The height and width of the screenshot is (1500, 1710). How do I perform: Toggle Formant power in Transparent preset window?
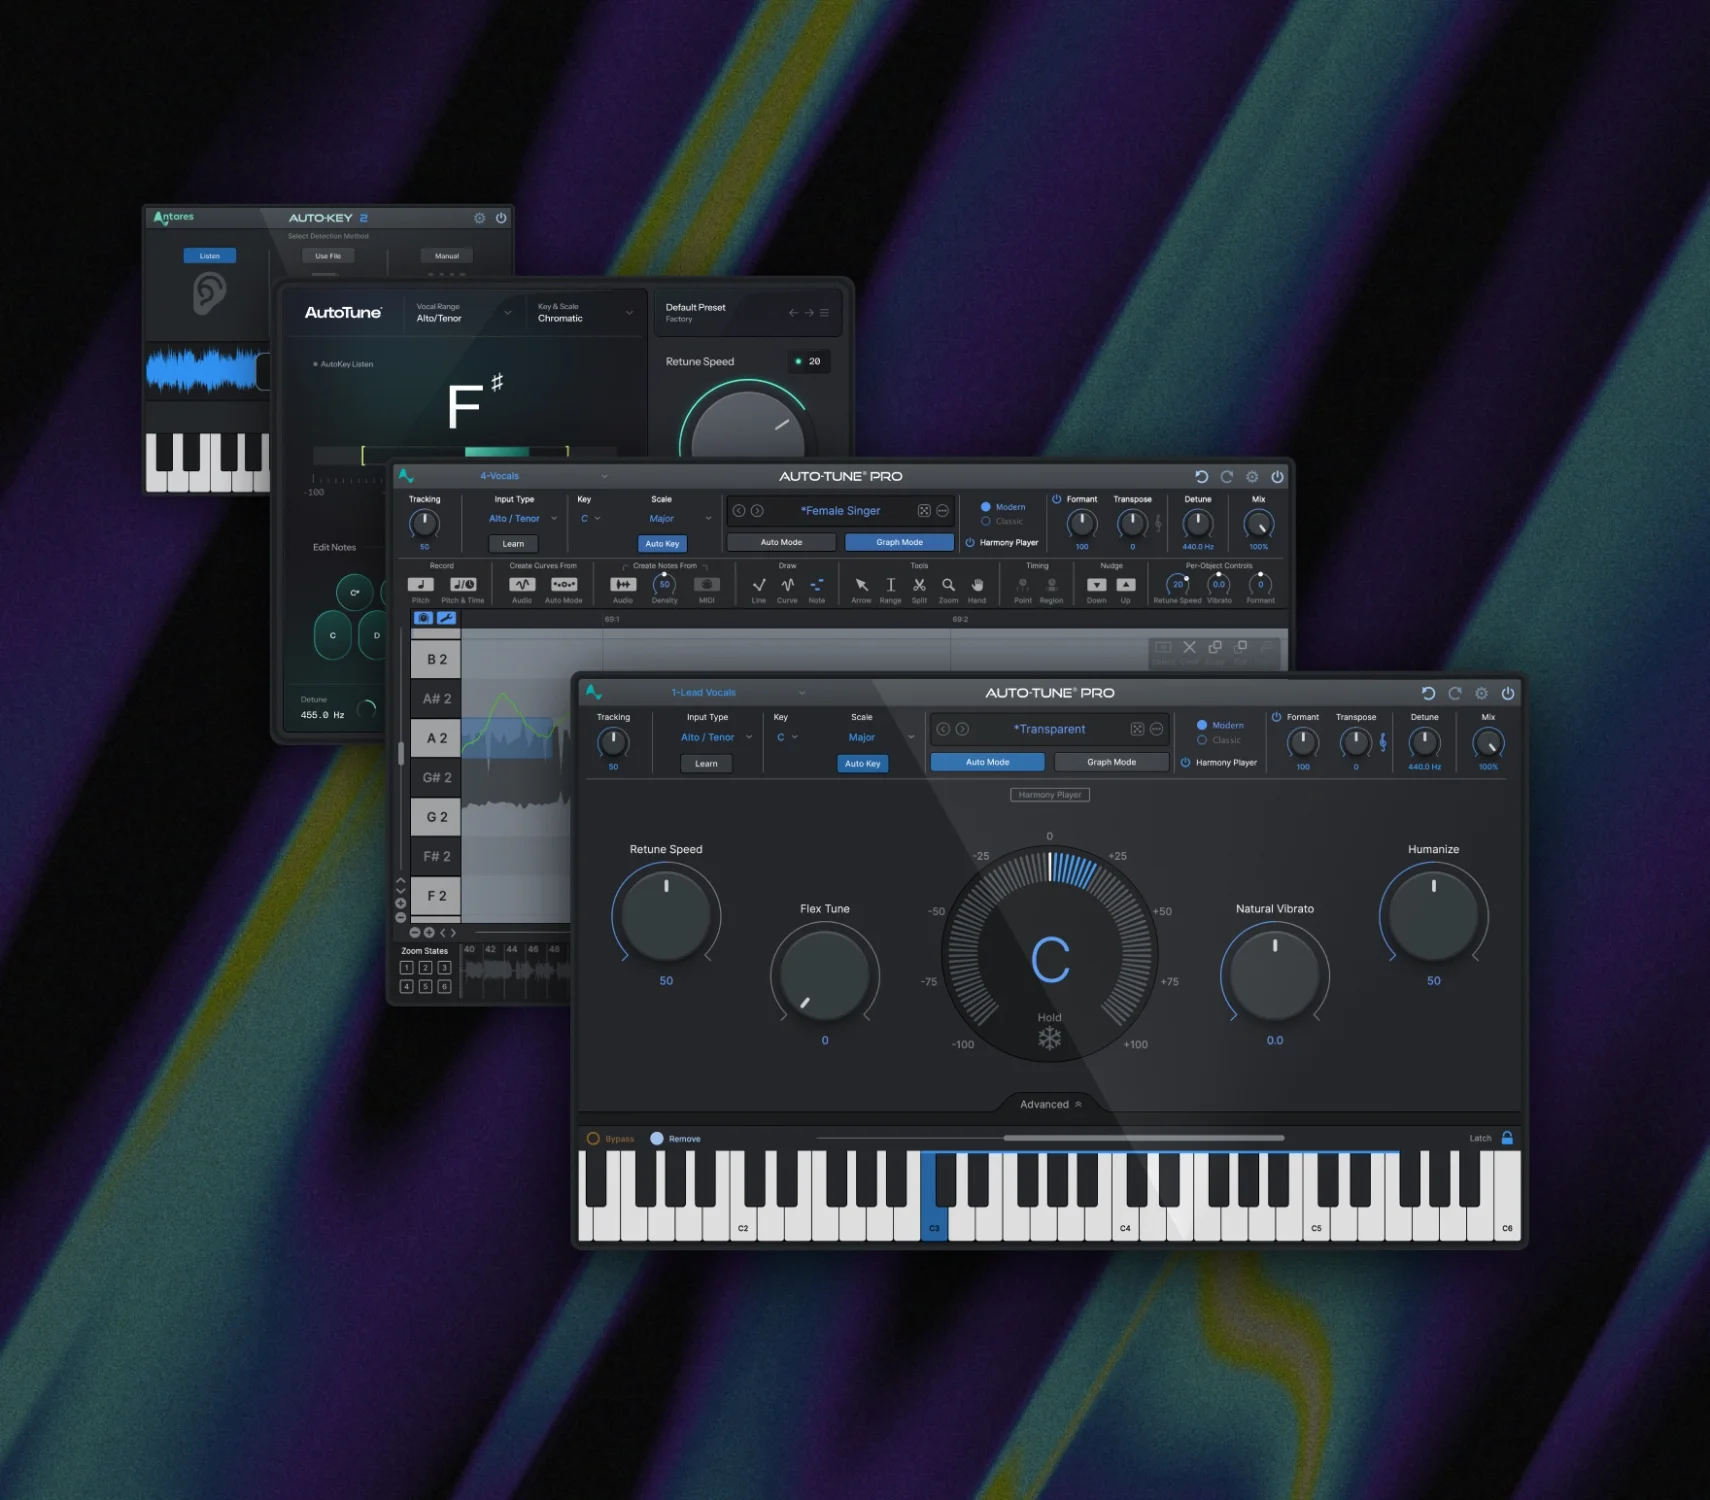click(1276, 717)
